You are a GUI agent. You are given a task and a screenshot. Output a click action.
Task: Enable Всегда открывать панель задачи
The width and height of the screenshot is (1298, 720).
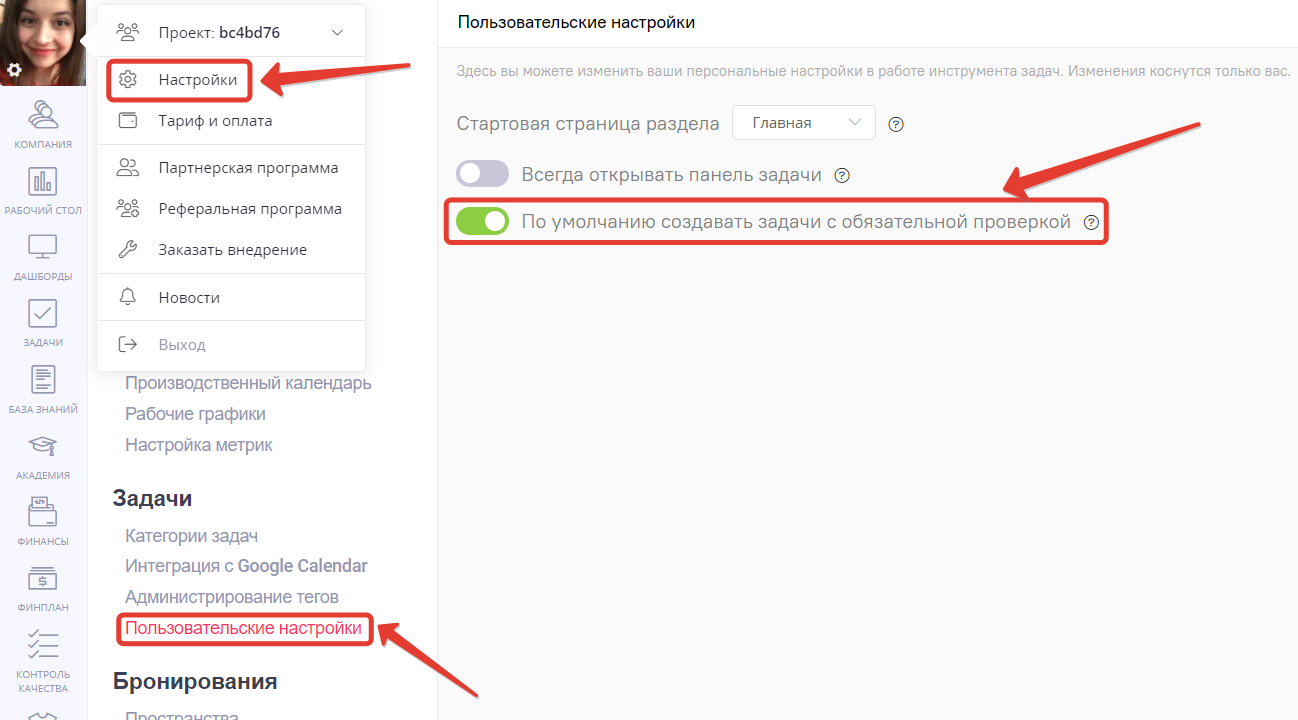tap(482, 173)
